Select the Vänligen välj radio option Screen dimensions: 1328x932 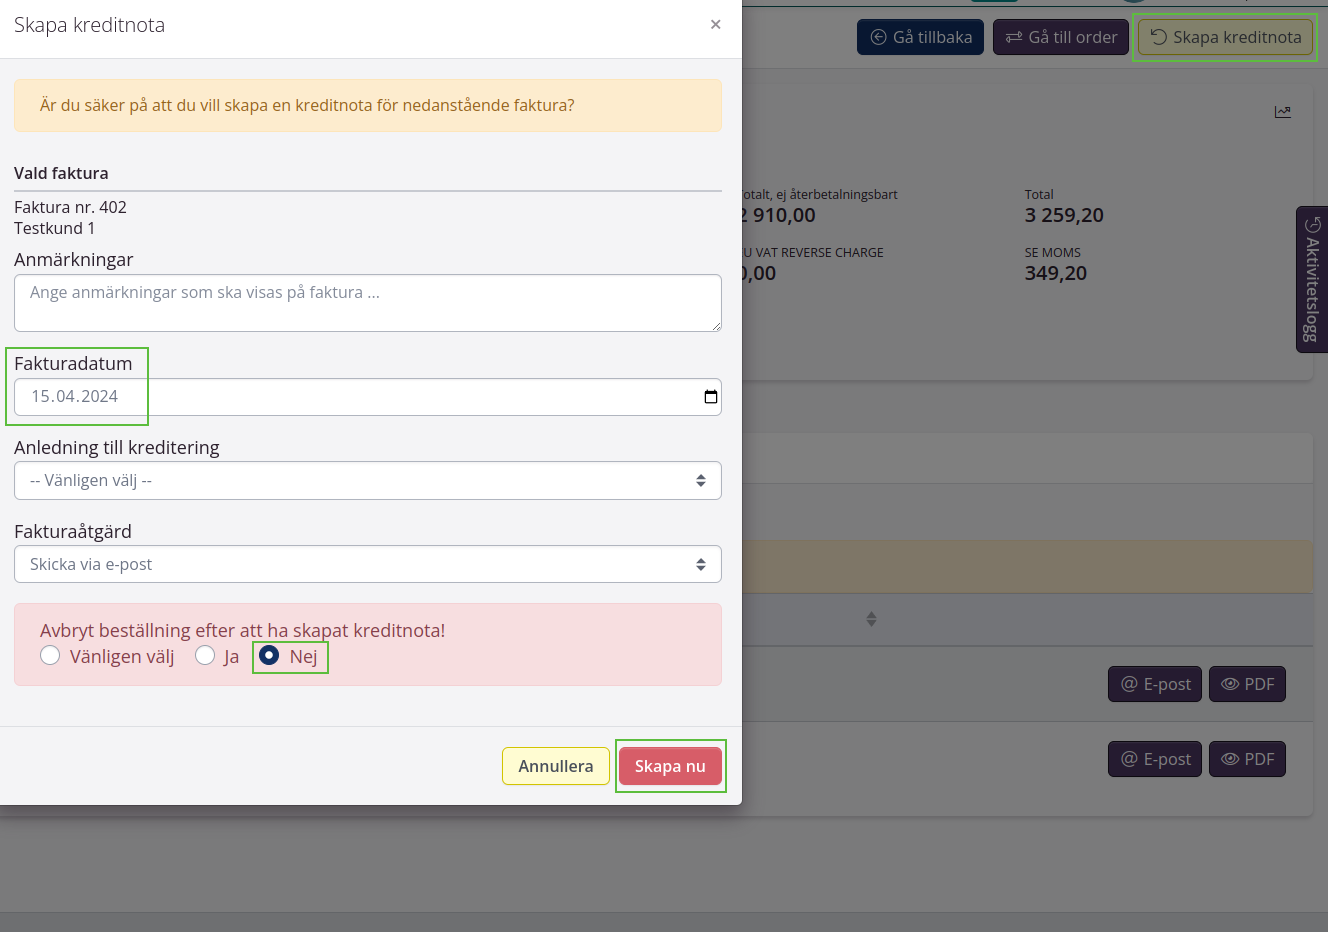(x=50, y=656)
